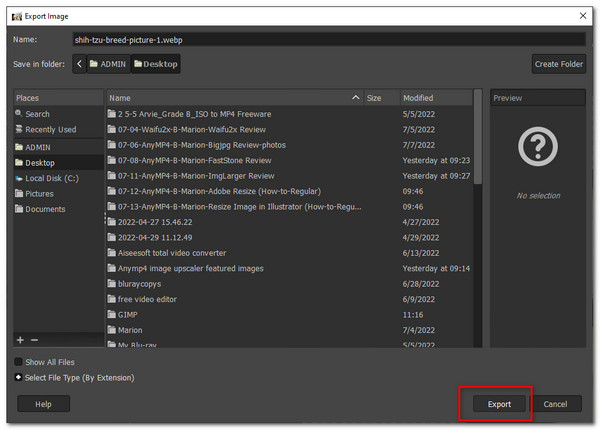Click the Name filename input field

(x=328, y=40)
